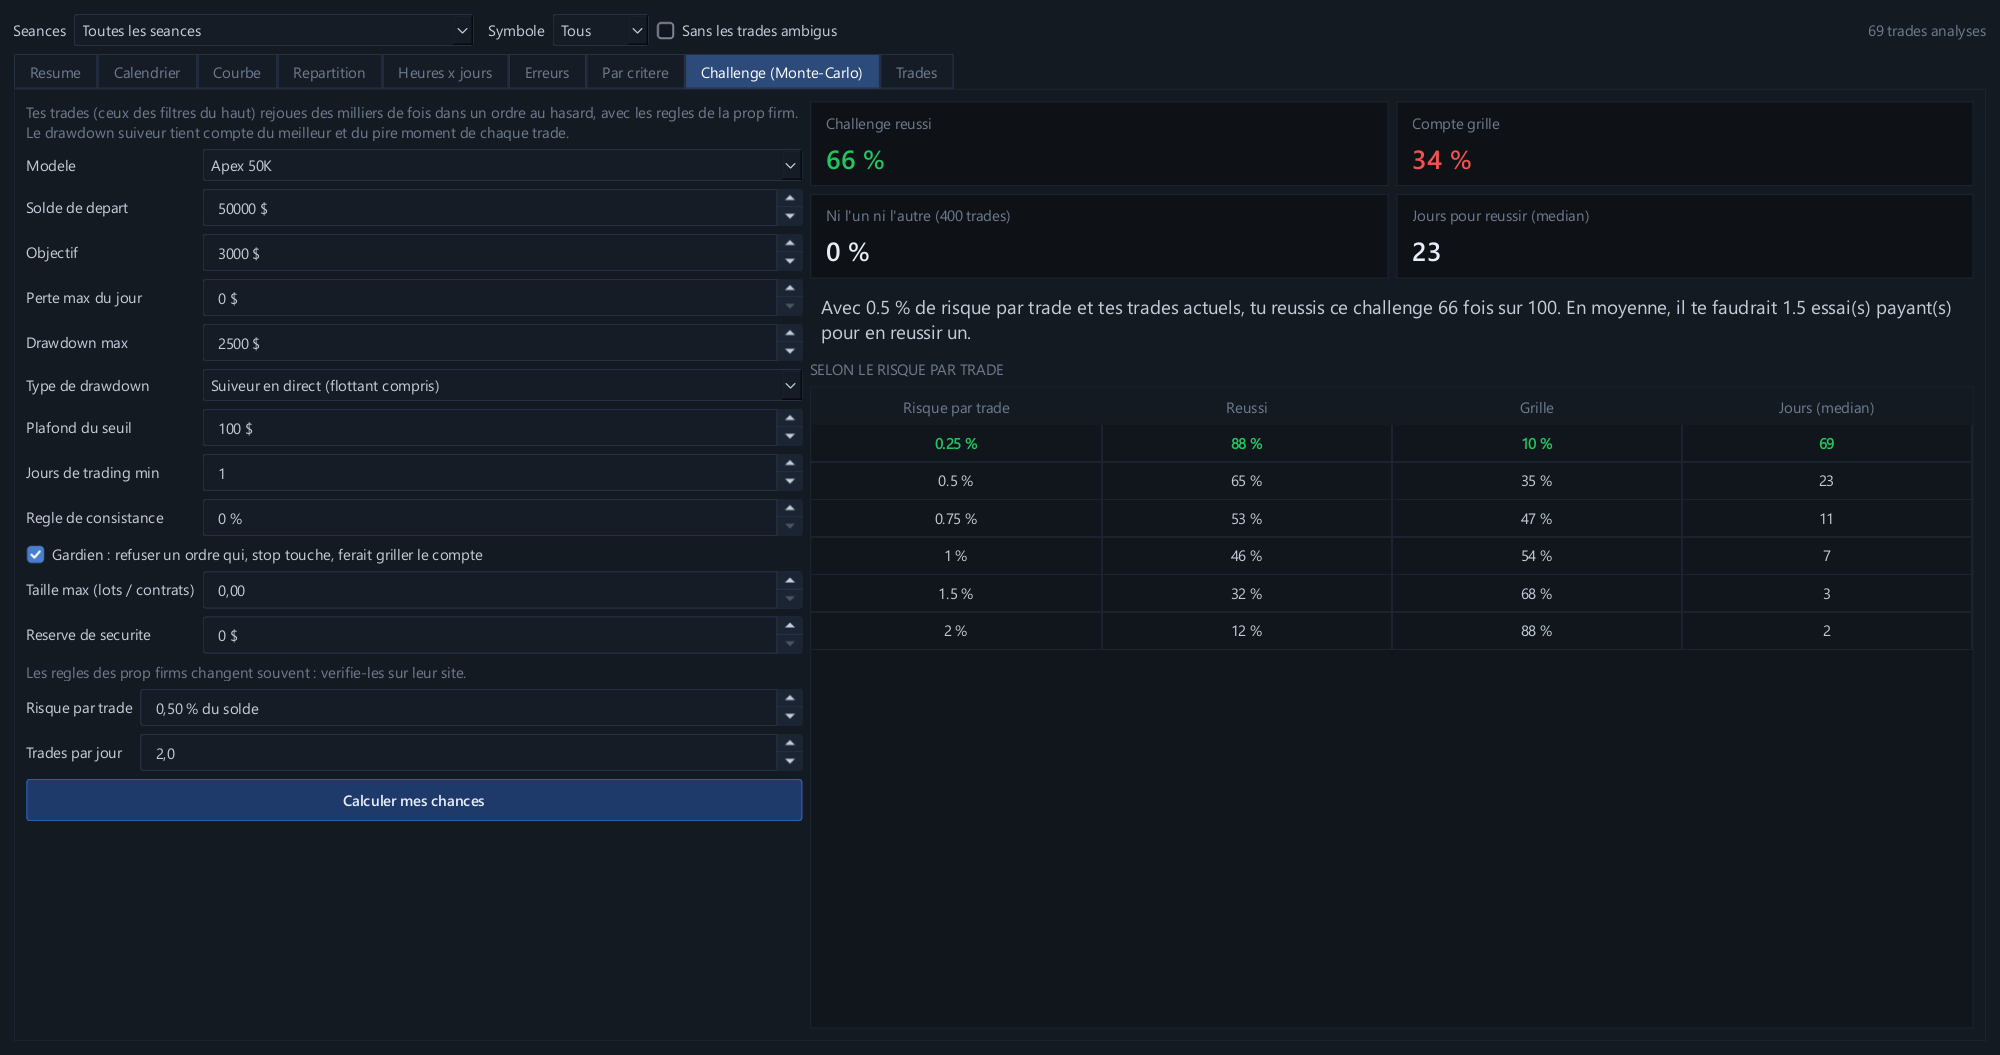Increase the Solde de depart value
This screenshot has height=1055, width=2000.
click(x=790, y=199)
